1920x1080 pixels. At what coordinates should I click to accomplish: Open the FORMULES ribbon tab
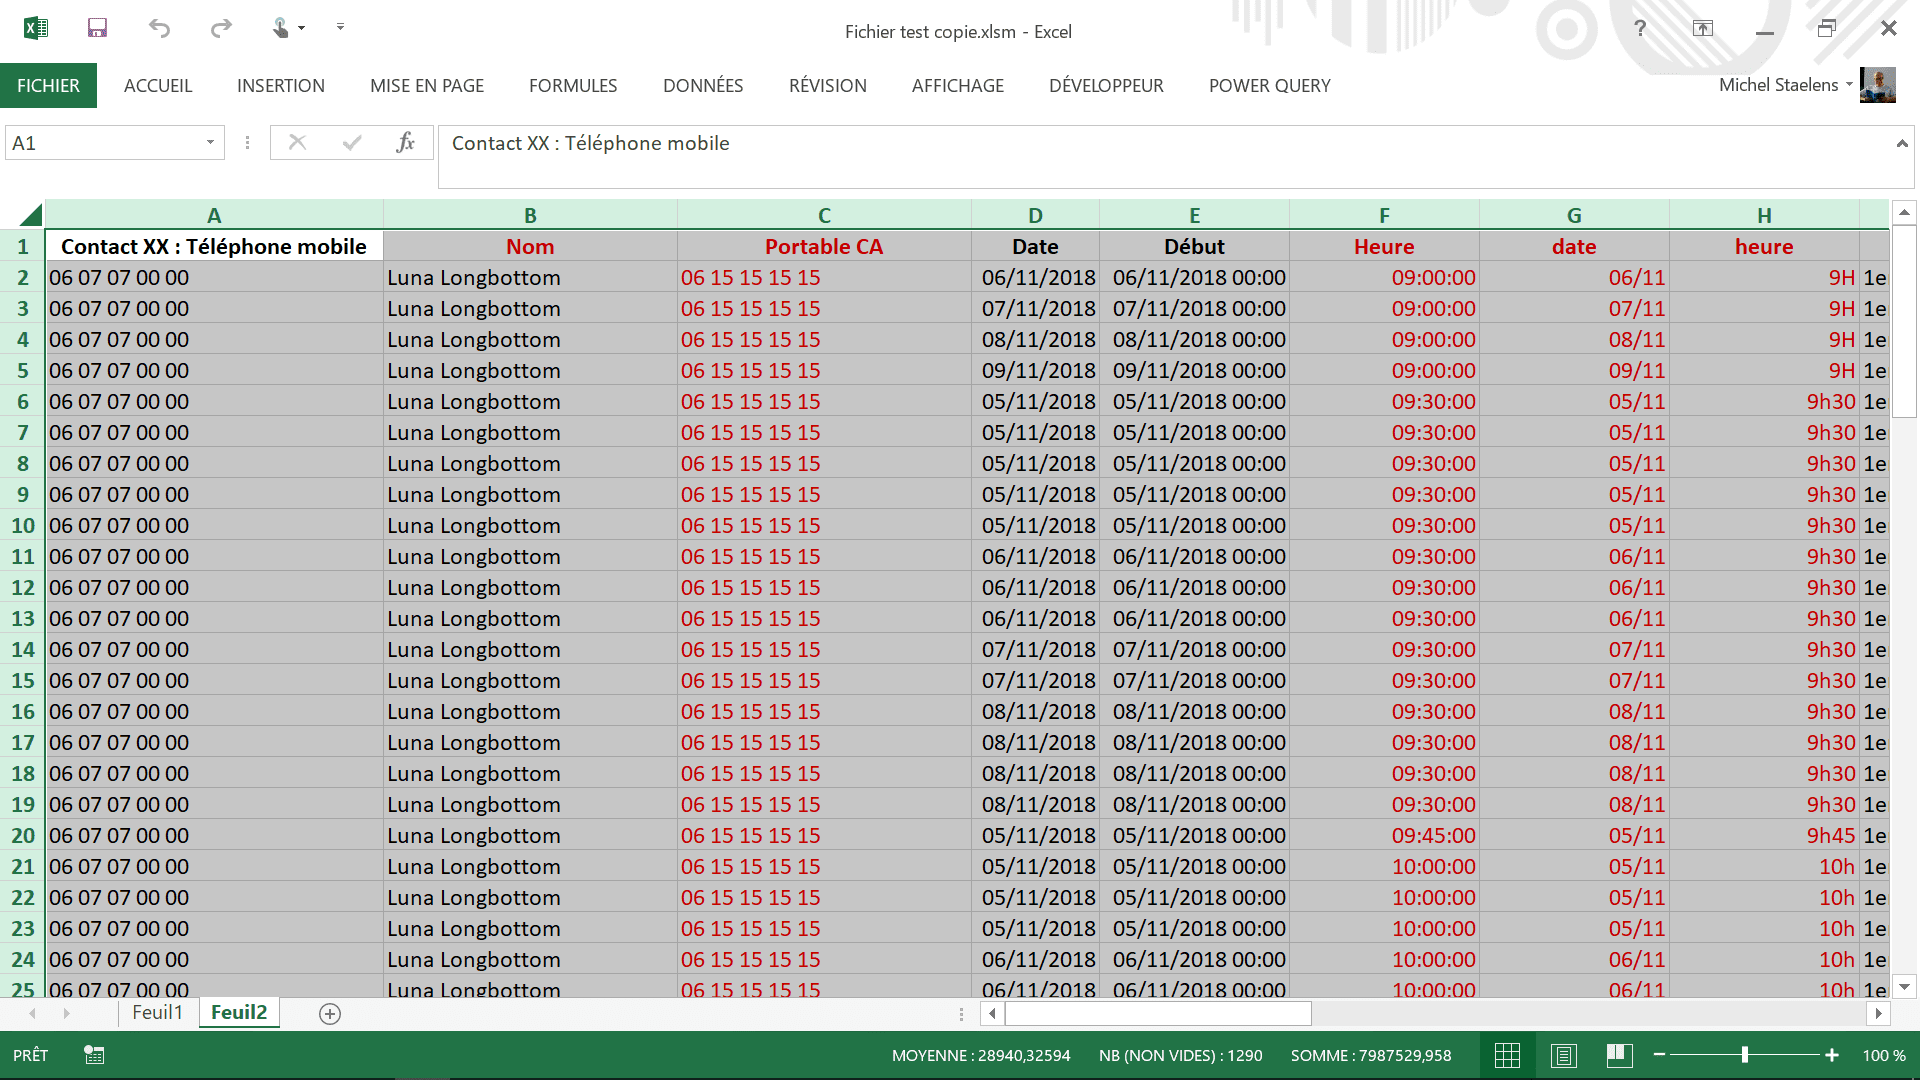coord(573,86)
